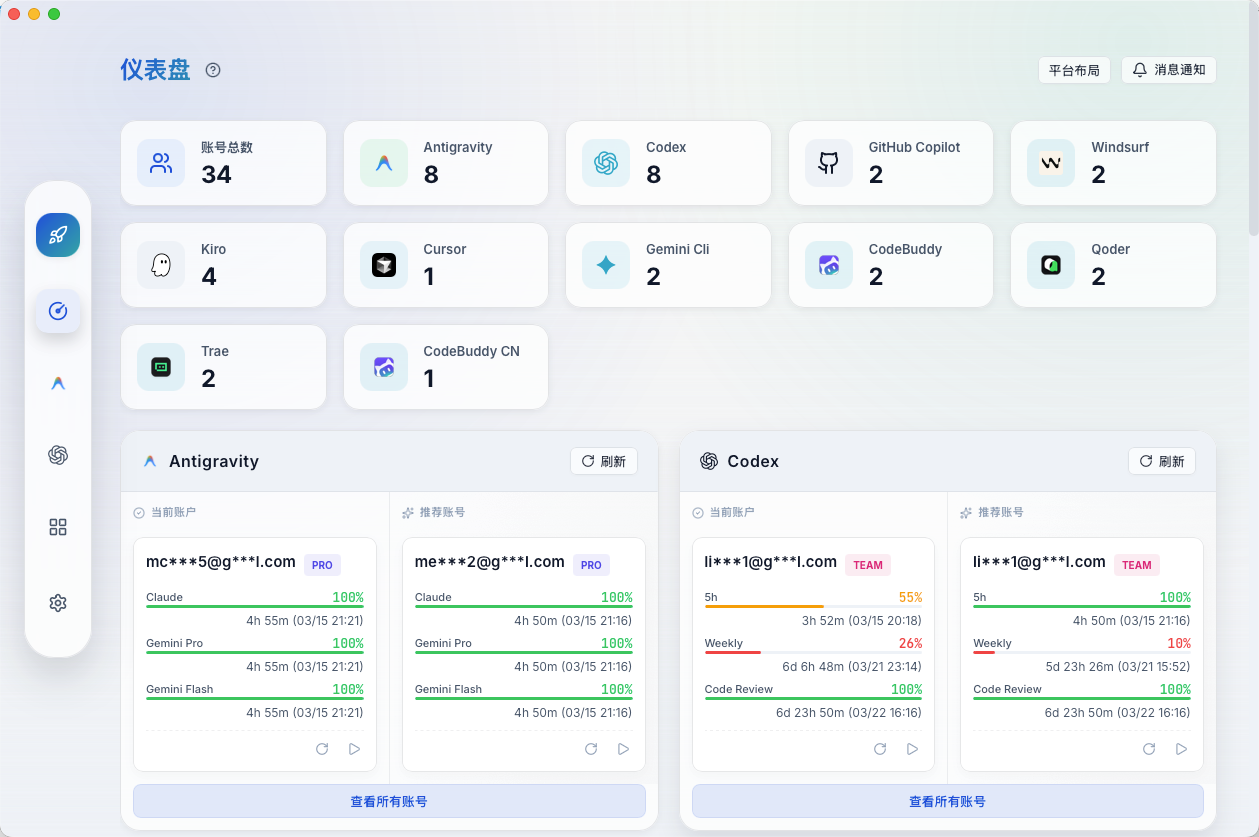Select the rocket icon in the sidebar
Screen dimensions: 1259x837
[57, 235]
